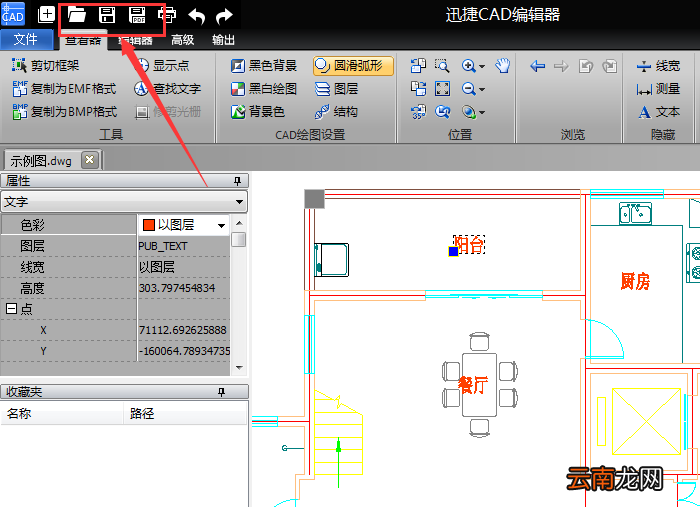This screenshot has width=700, height=507.
Task: Save the drawing with the floppy icon
Action: pyautogui.click(x=107, y=15)
